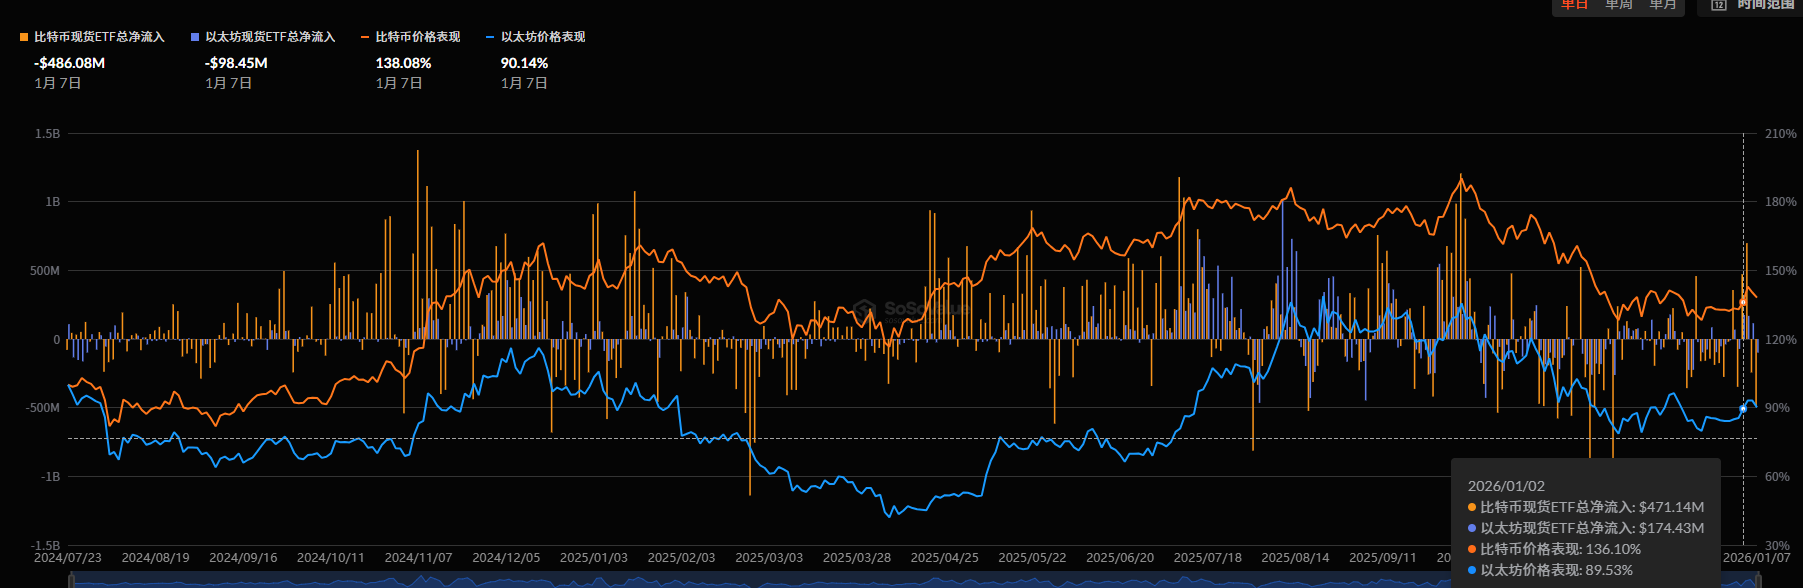
Task: Switch to the 单周 weekly view
Action: point(1619,5)
